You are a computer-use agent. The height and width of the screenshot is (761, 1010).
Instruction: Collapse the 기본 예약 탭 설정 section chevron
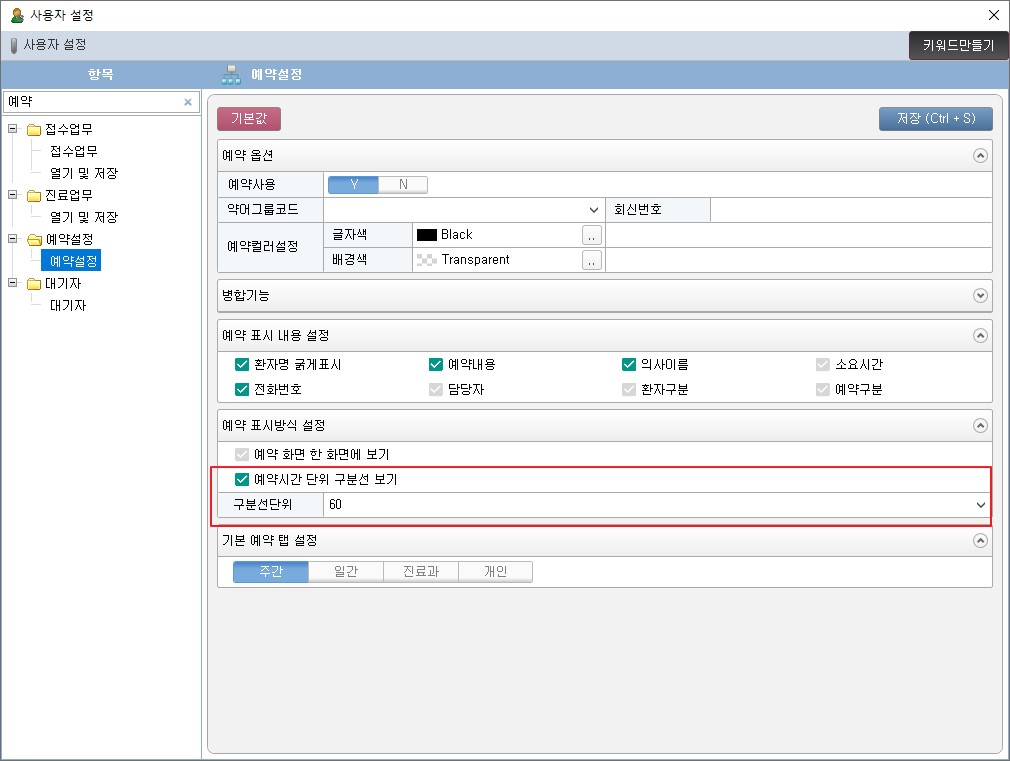coord(980,540)
